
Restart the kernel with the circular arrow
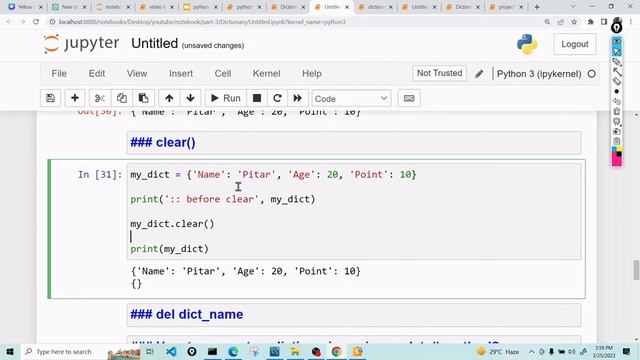pyautogui.click(x=277, y=98)
